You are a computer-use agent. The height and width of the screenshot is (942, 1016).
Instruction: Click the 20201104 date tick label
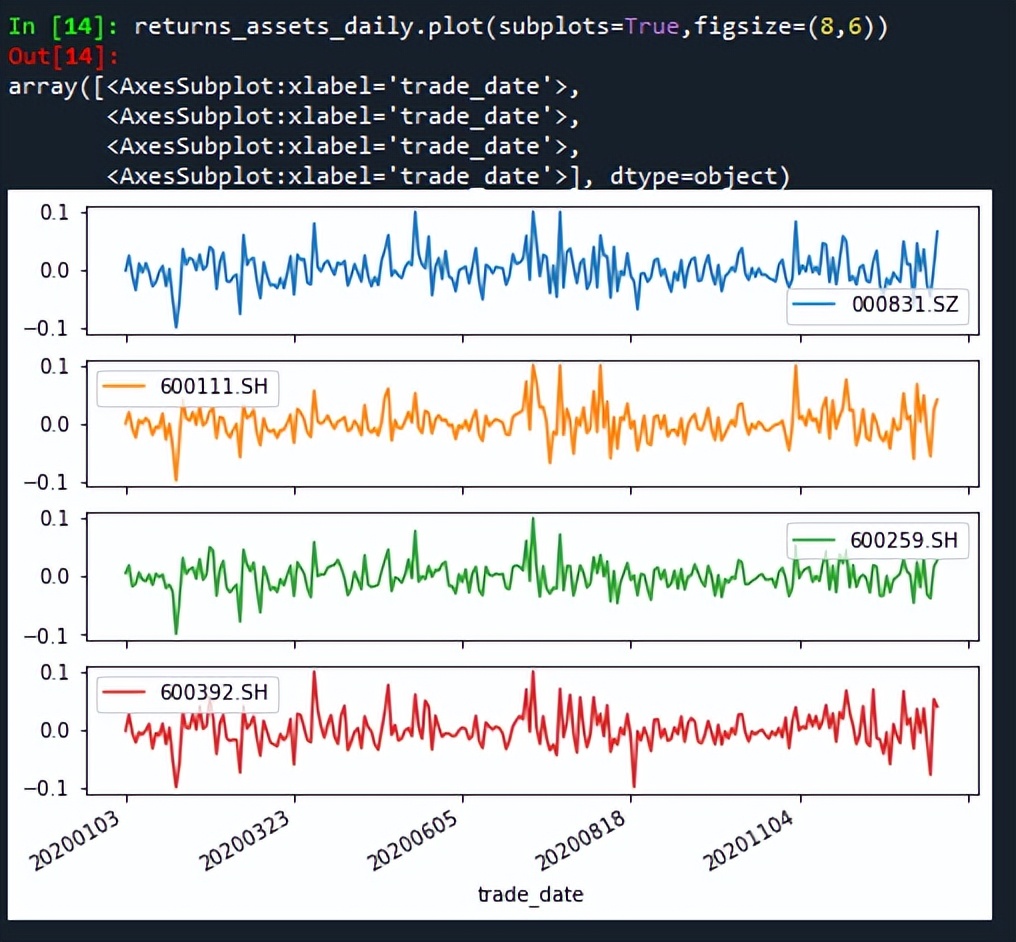(x=748, y=842)
